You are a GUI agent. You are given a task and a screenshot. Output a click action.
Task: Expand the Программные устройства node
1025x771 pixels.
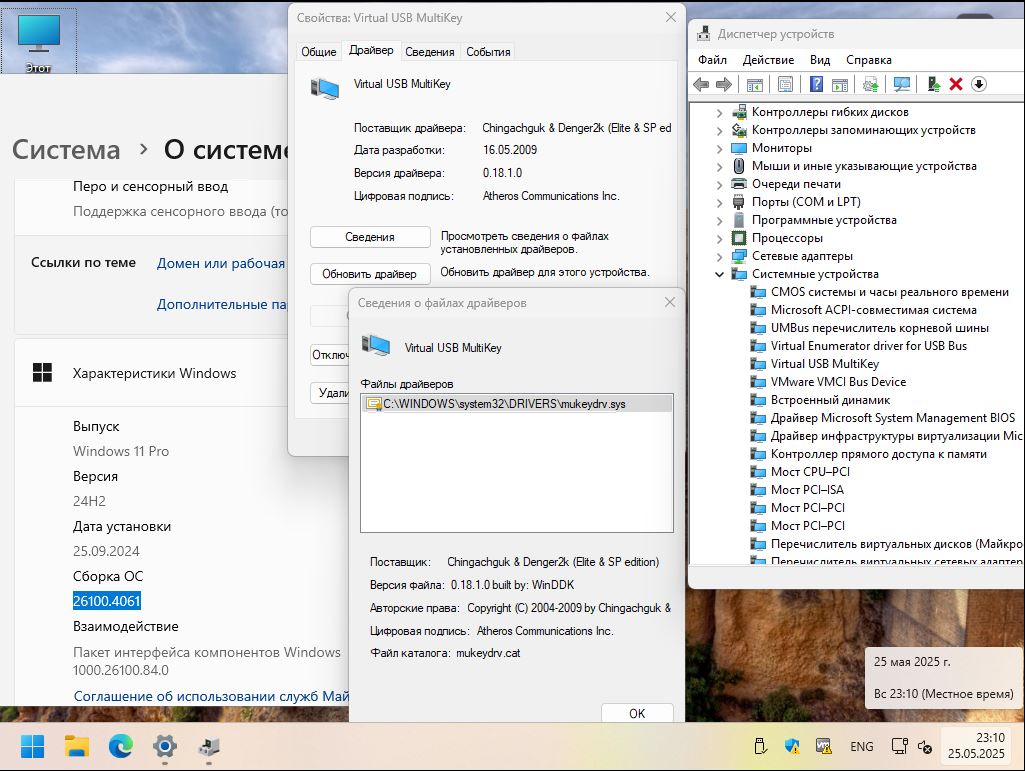click(719, 220)
